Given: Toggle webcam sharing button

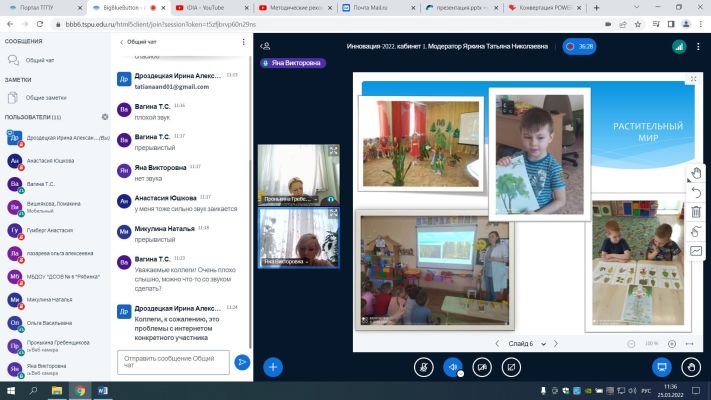Looking at the screenshot, I should (x=482, y=367).
